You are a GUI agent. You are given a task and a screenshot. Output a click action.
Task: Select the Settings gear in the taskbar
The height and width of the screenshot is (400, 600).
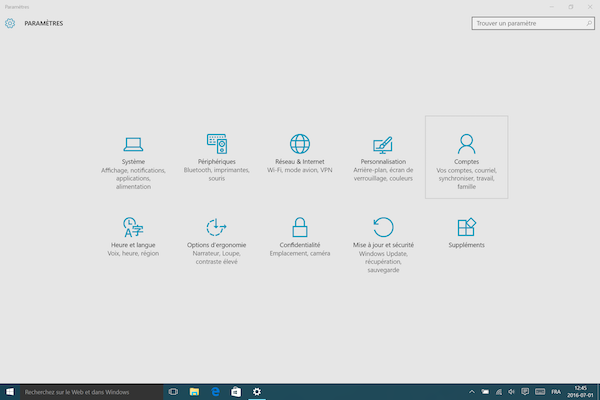[x=257, y=392]
